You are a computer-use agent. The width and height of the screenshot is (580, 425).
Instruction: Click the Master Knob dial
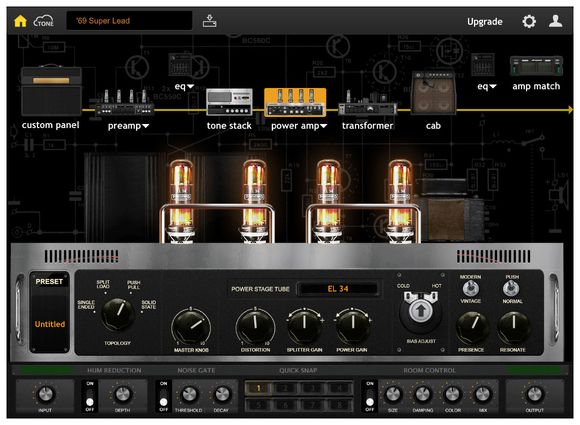[191, 327]
